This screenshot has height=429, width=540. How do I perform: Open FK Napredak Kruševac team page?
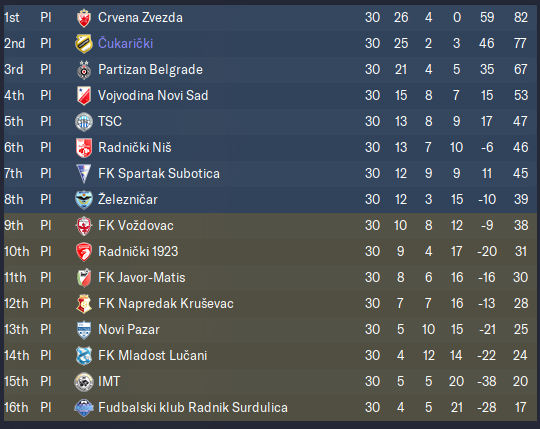[x=166, y=304]
